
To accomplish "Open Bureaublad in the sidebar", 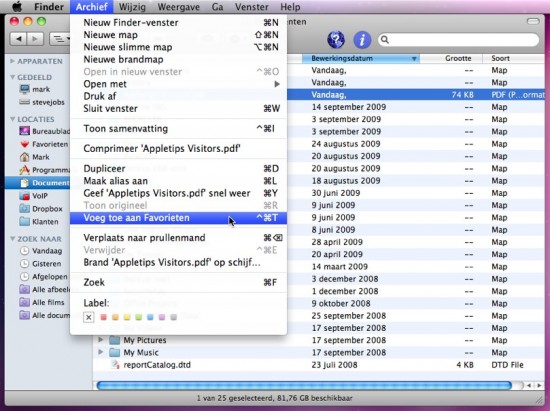I will (x=45, y=131).
